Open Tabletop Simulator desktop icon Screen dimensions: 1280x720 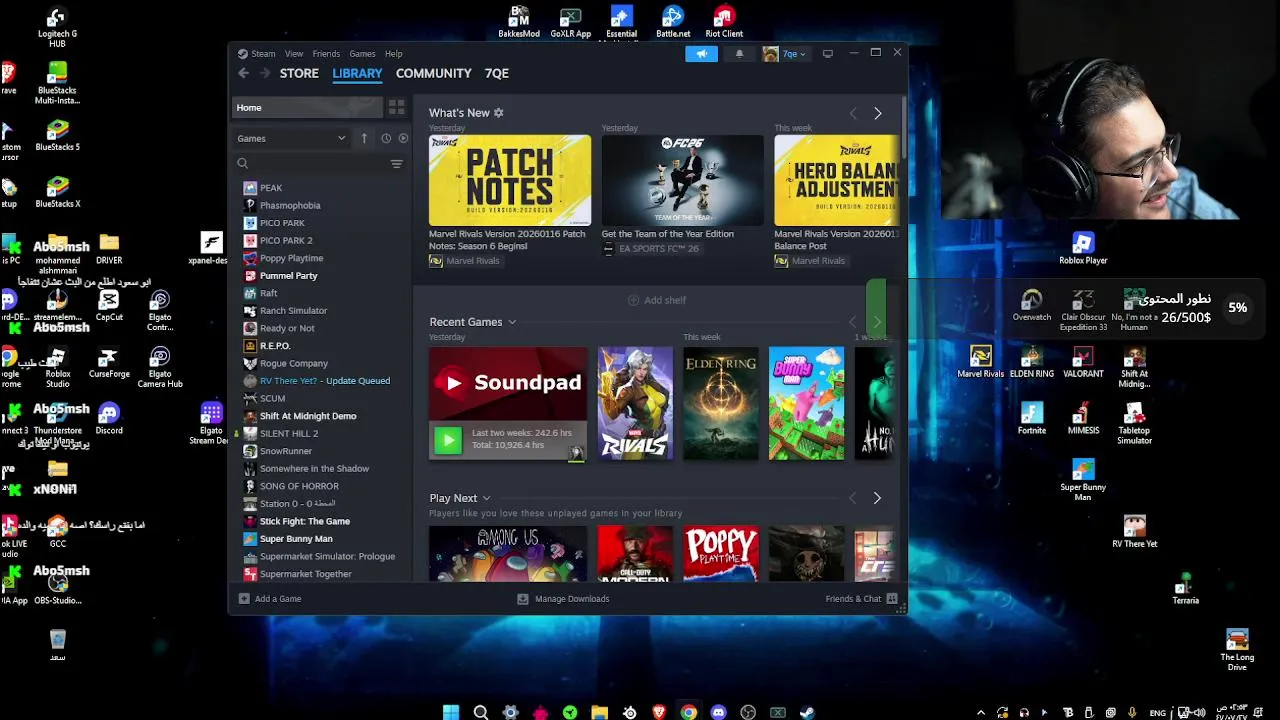[1134, 422]
